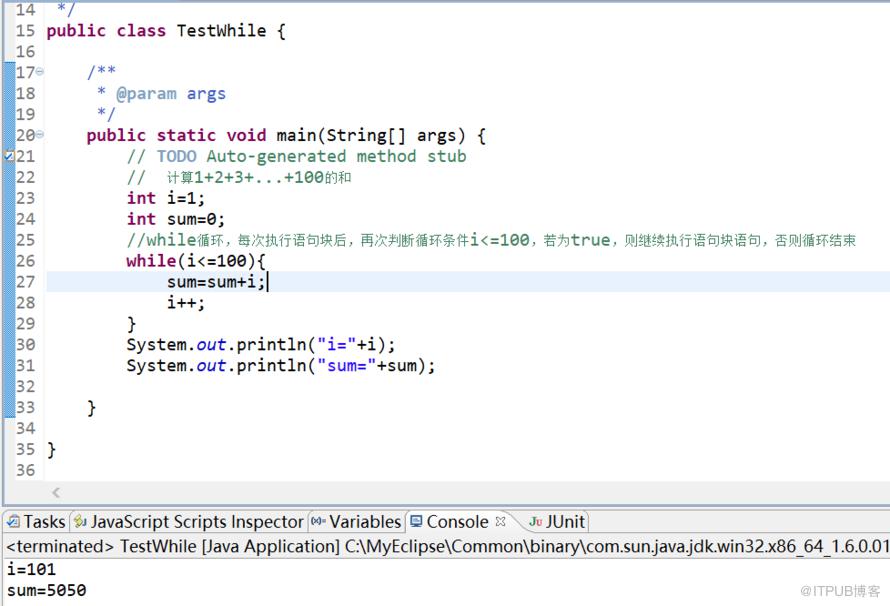Click the Console monitor icon
Screen dimensions: 890x606
point(416,521)
